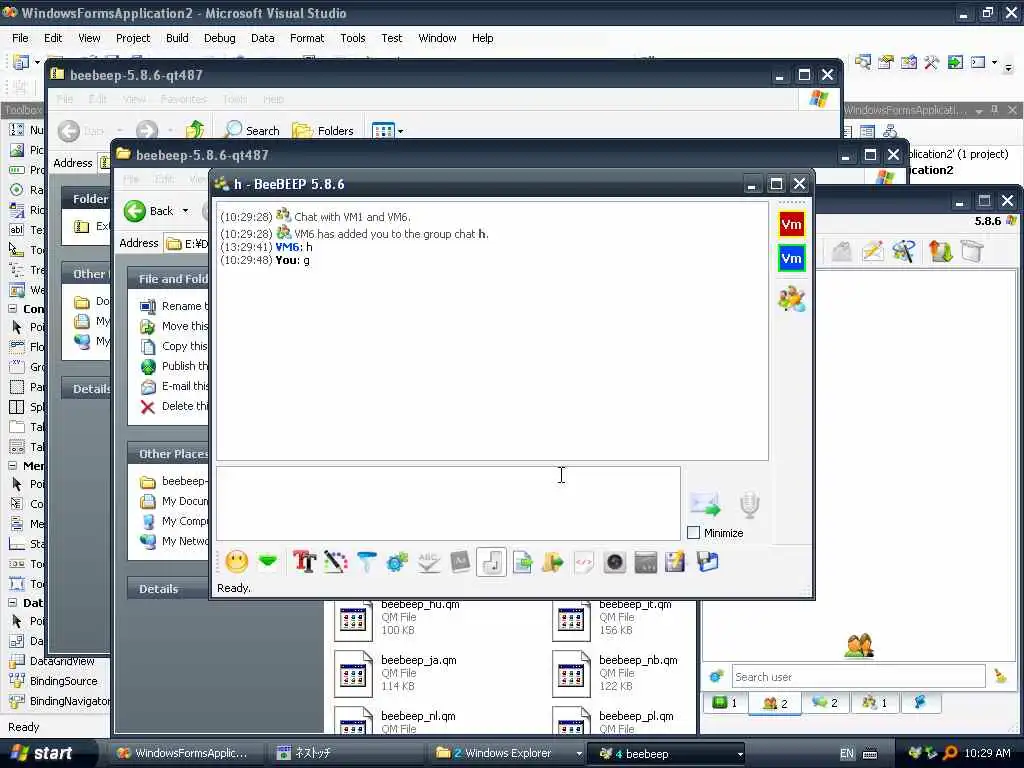Click Search in the back Explorer toolbar
The image size is (1024, 768).
[x=251, y=131]
